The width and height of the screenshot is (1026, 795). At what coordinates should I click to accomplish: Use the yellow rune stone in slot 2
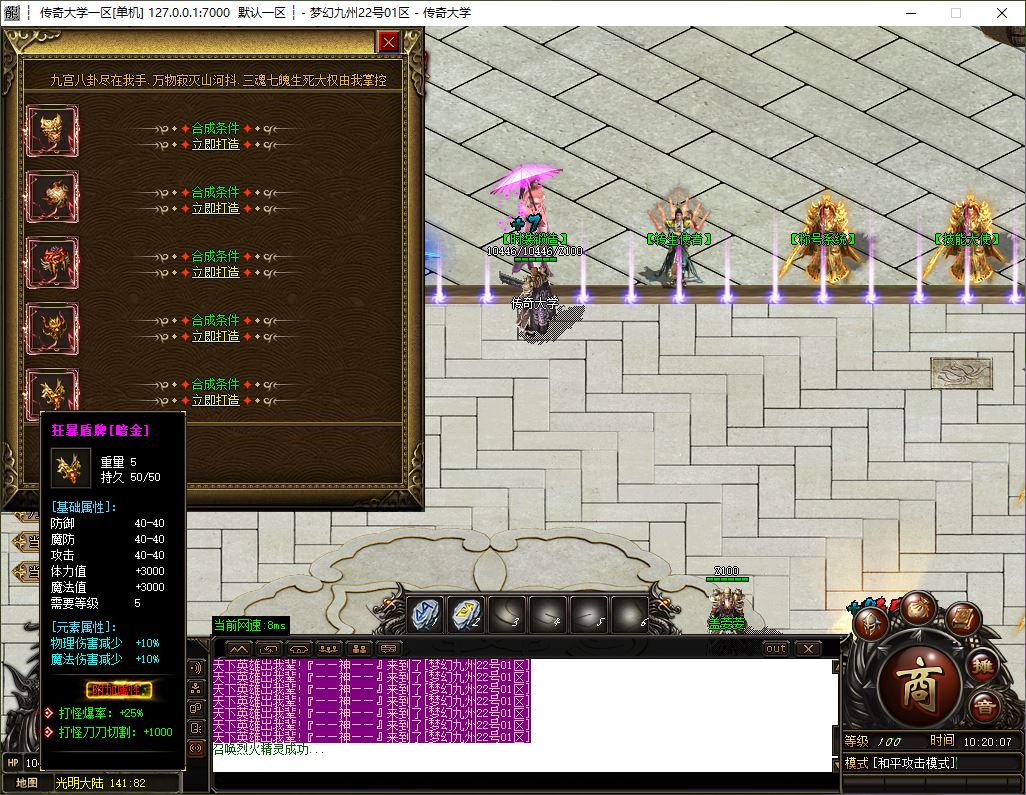coord(465,614)
